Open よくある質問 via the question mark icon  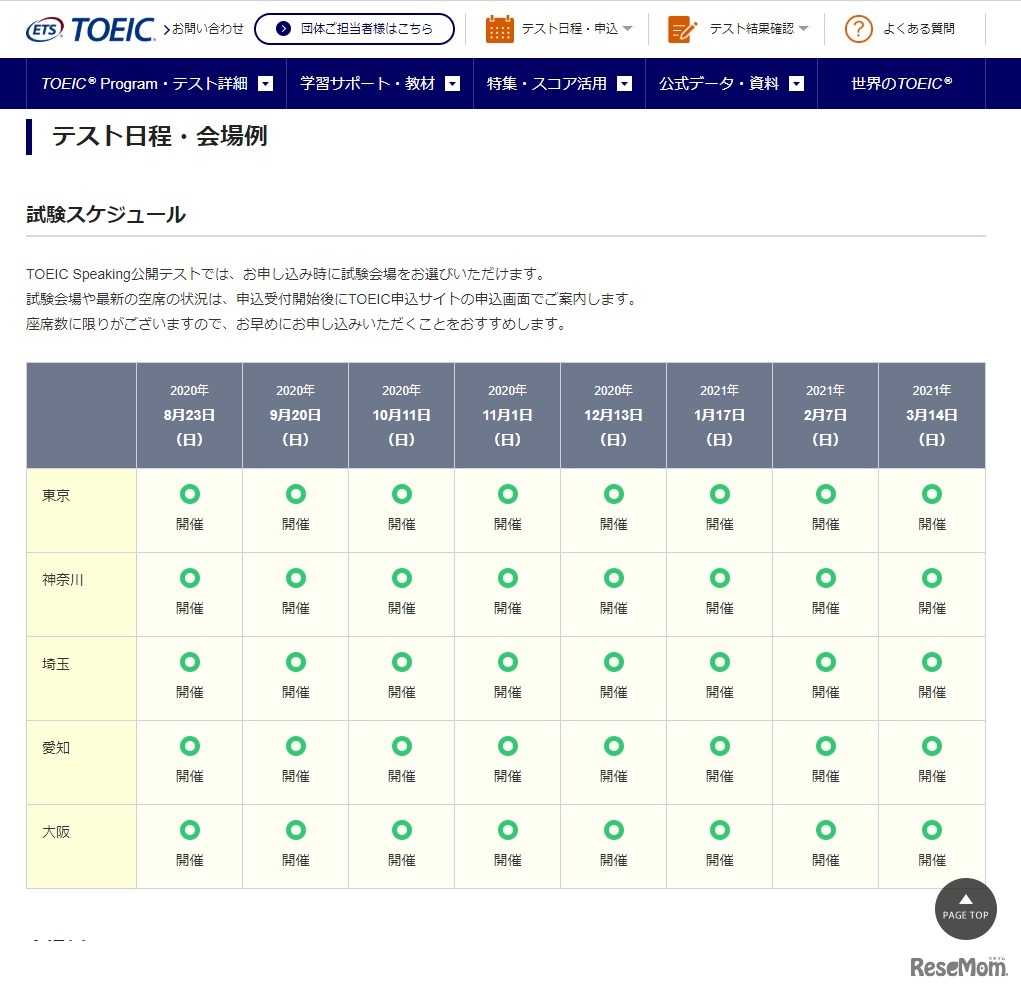(x=857, y=29)
